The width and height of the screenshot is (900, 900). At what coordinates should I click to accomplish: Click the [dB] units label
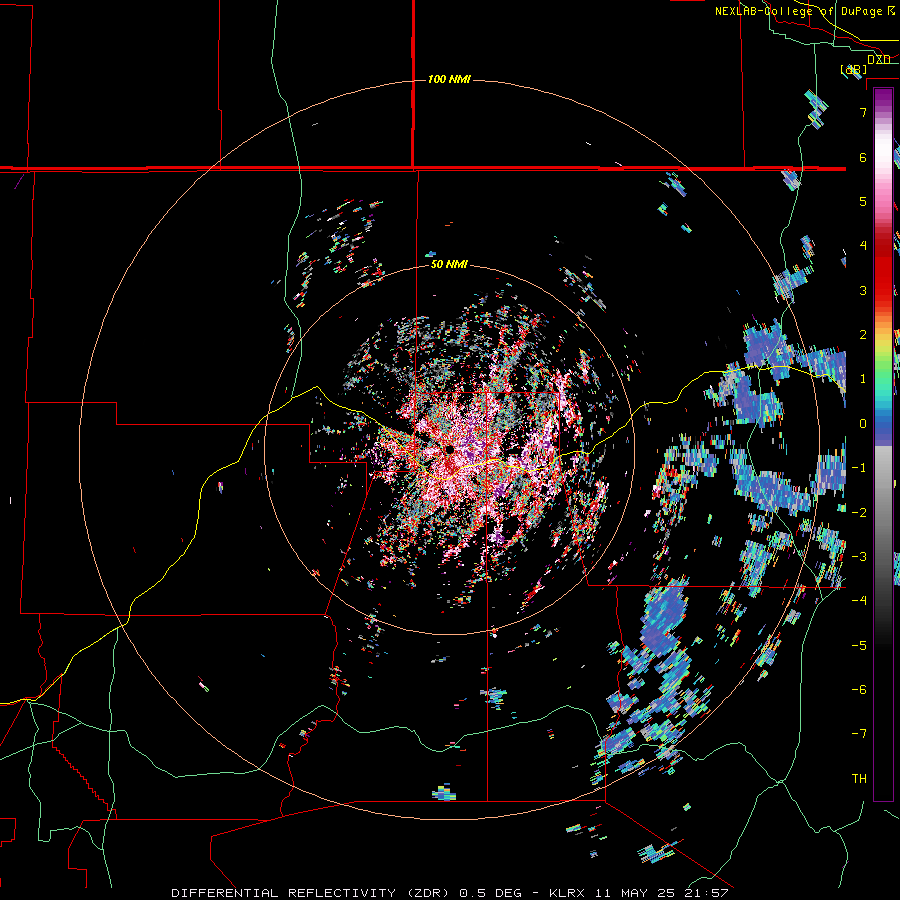click(x=854, y=70)
